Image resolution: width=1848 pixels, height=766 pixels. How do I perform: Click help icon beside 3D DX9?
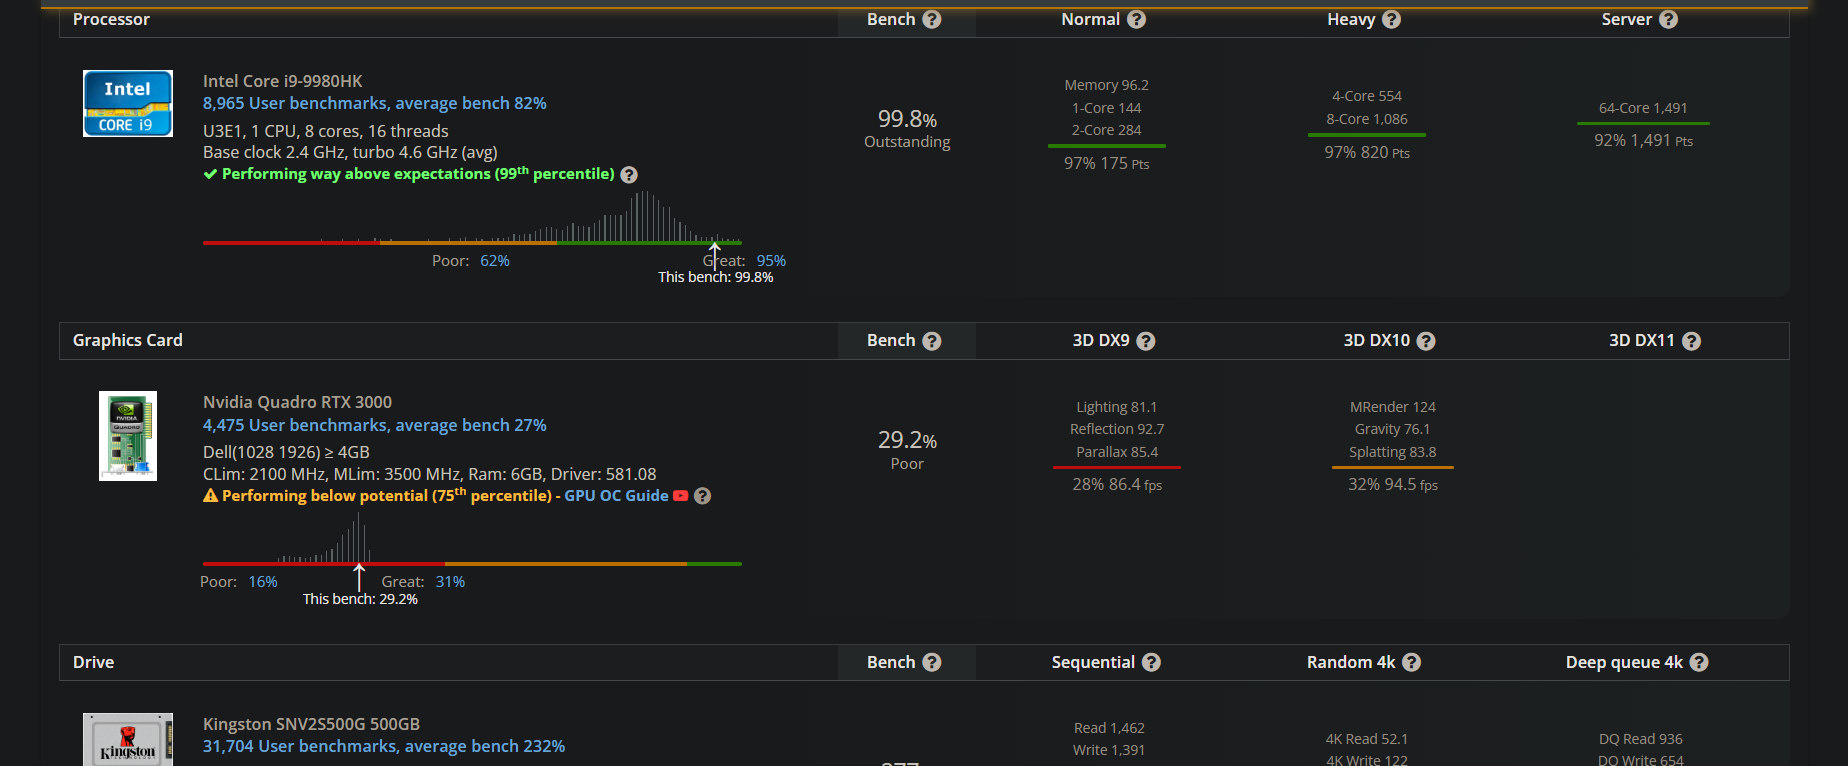1147,341
